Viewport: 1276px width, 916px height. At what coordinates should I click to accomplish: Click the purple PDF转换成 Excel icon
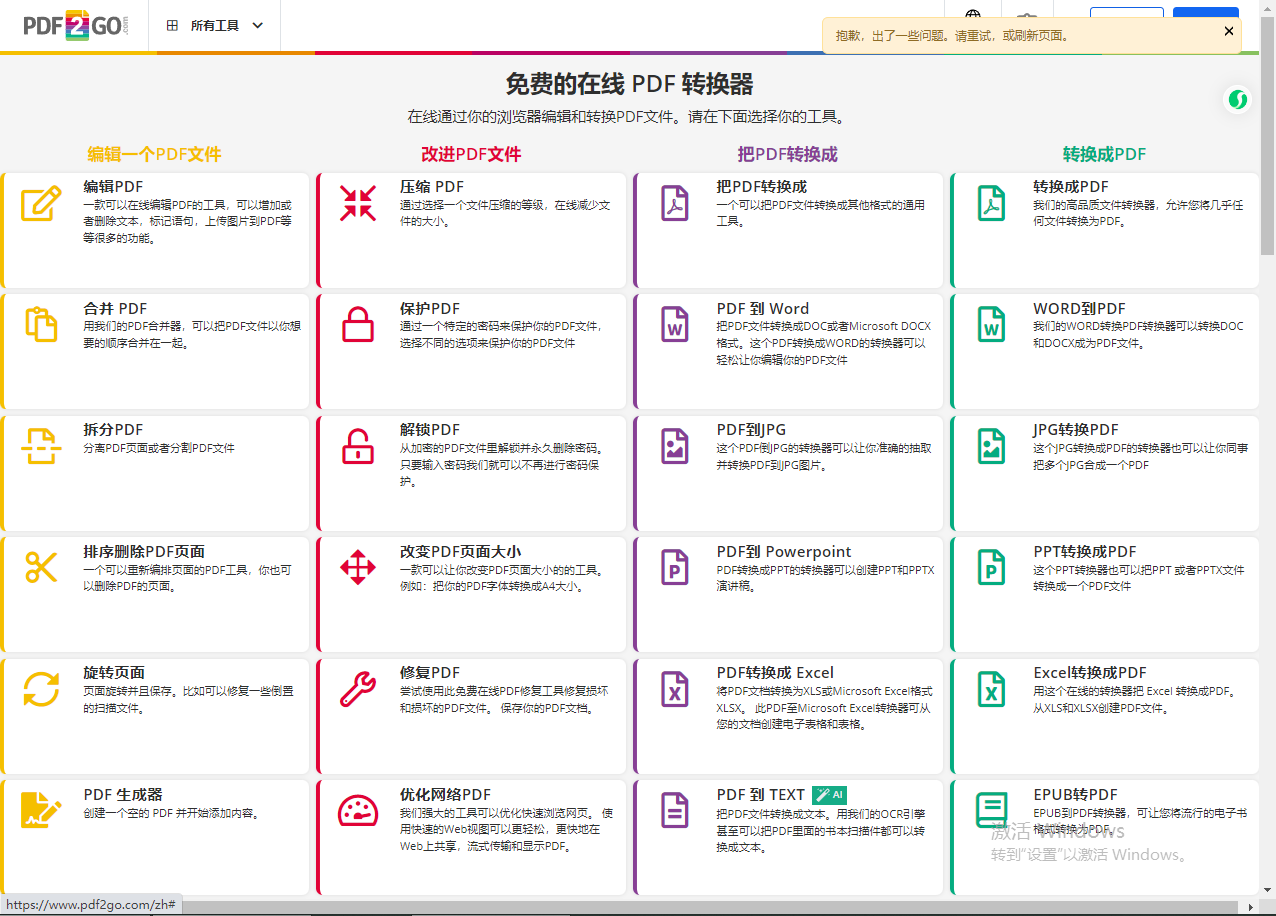[675, 689]
